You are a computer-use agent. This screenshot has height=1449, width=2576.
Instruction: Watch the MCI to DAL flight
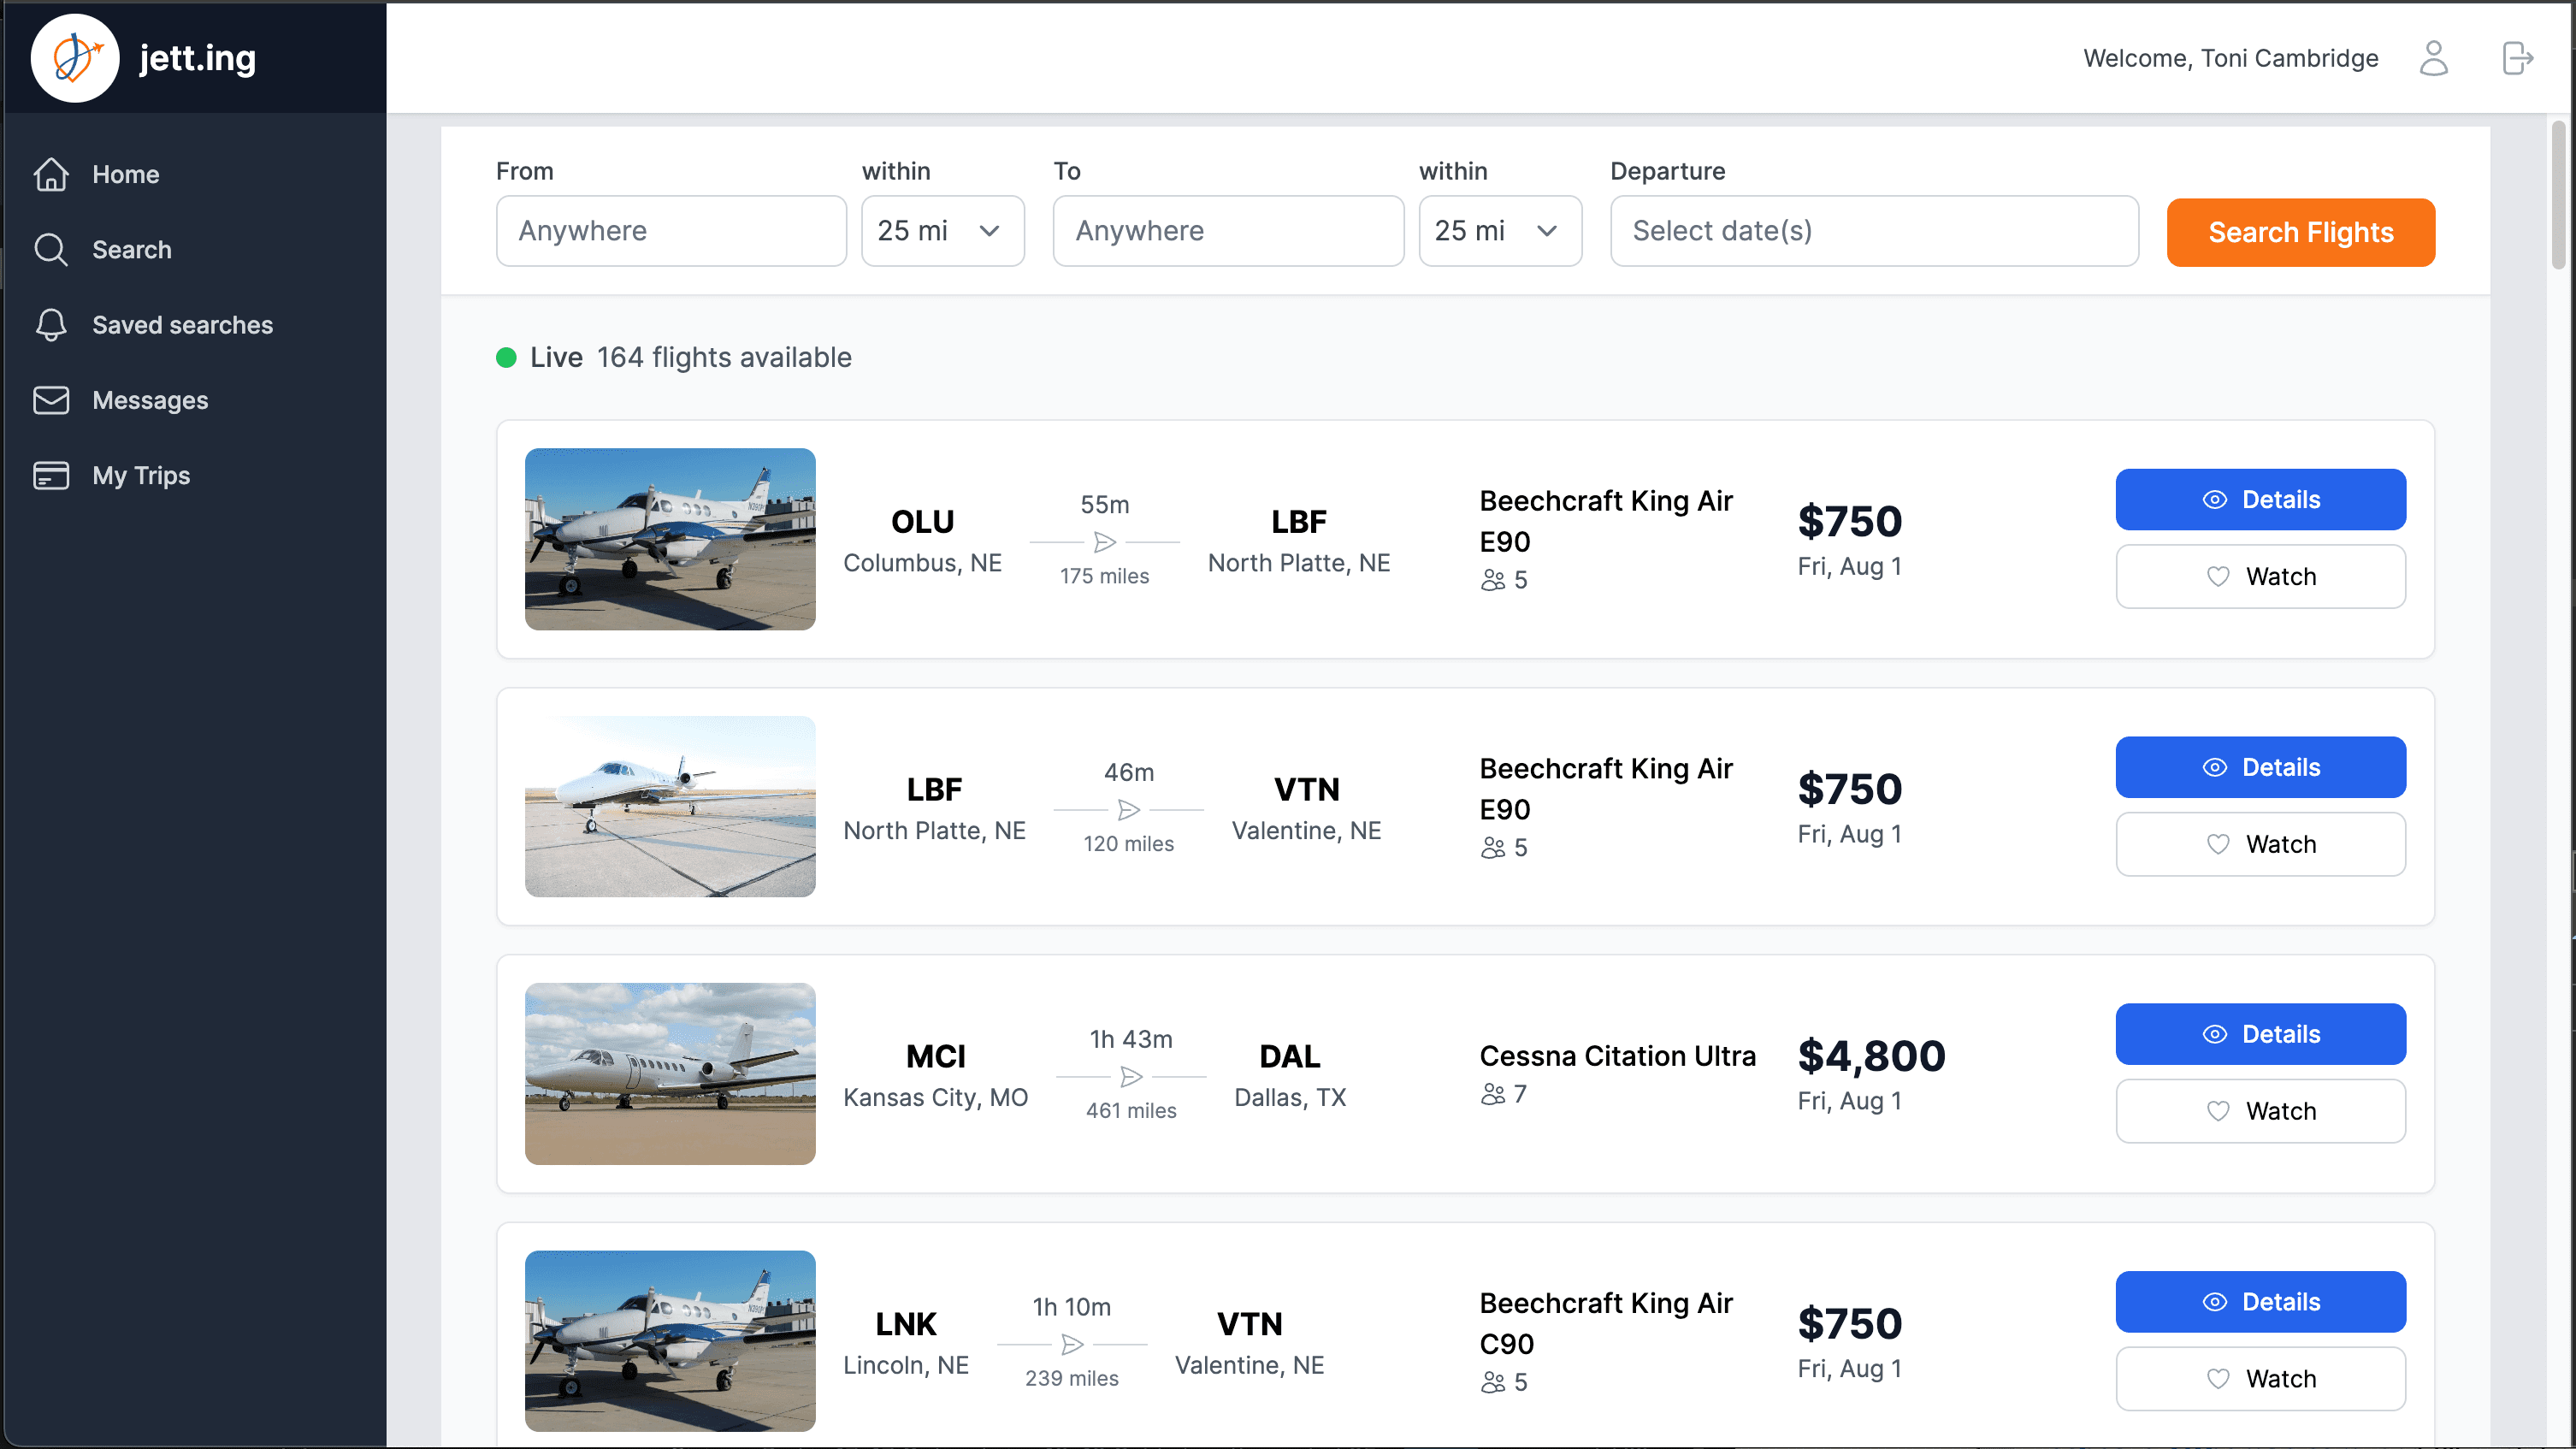coord(2260,1110)
